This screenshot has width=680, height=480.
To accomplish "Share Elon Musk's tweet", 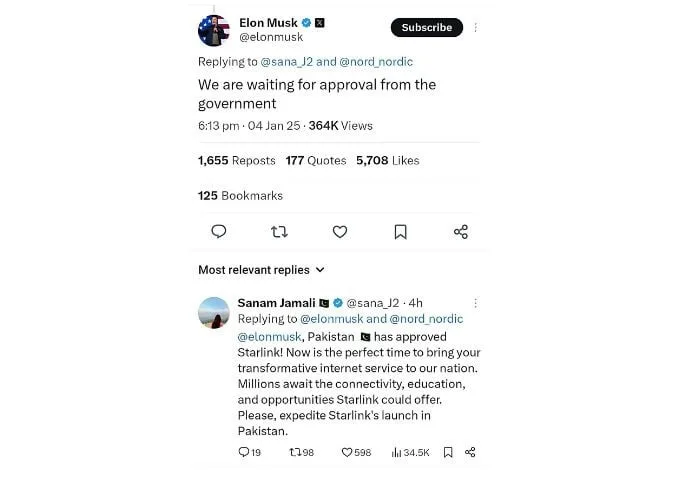I will tap(461, 232).
